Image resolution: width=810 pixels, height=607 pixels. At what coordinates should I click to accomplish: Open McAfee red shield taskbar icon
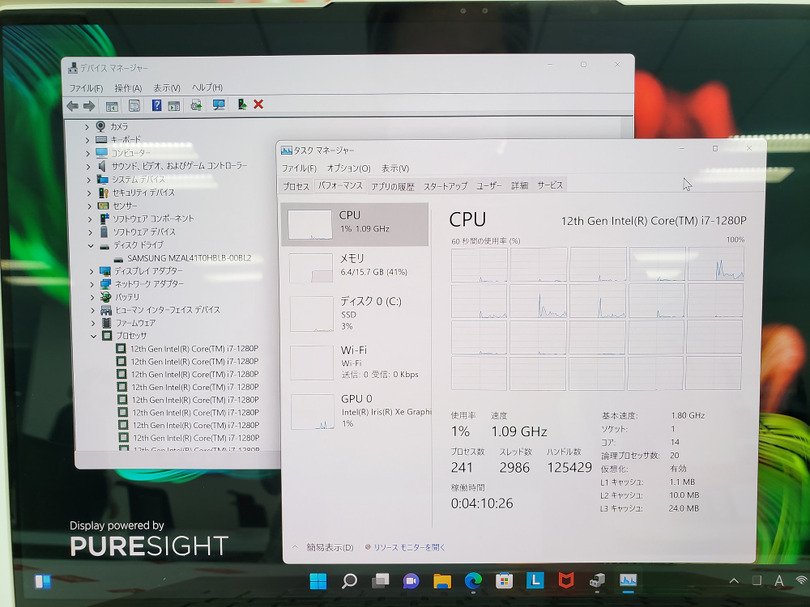point(566,581)
